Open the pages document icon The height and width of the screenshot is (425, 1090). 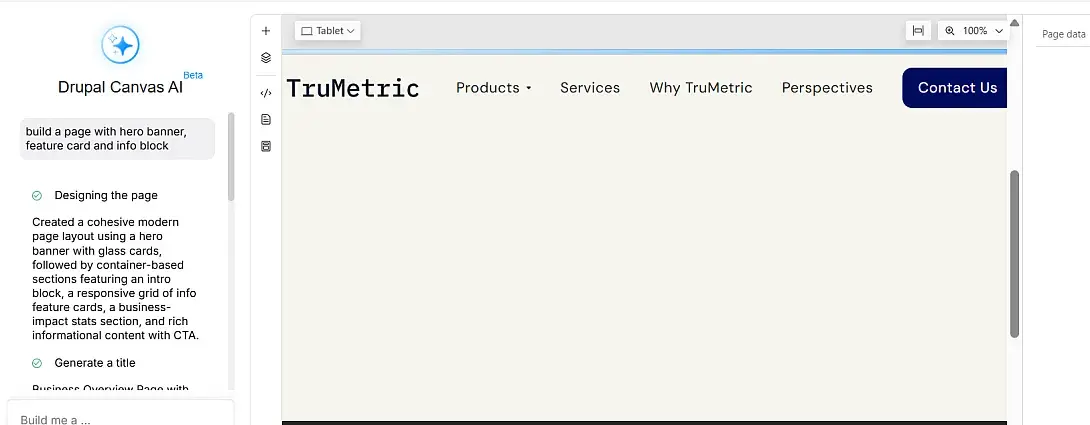266,120
